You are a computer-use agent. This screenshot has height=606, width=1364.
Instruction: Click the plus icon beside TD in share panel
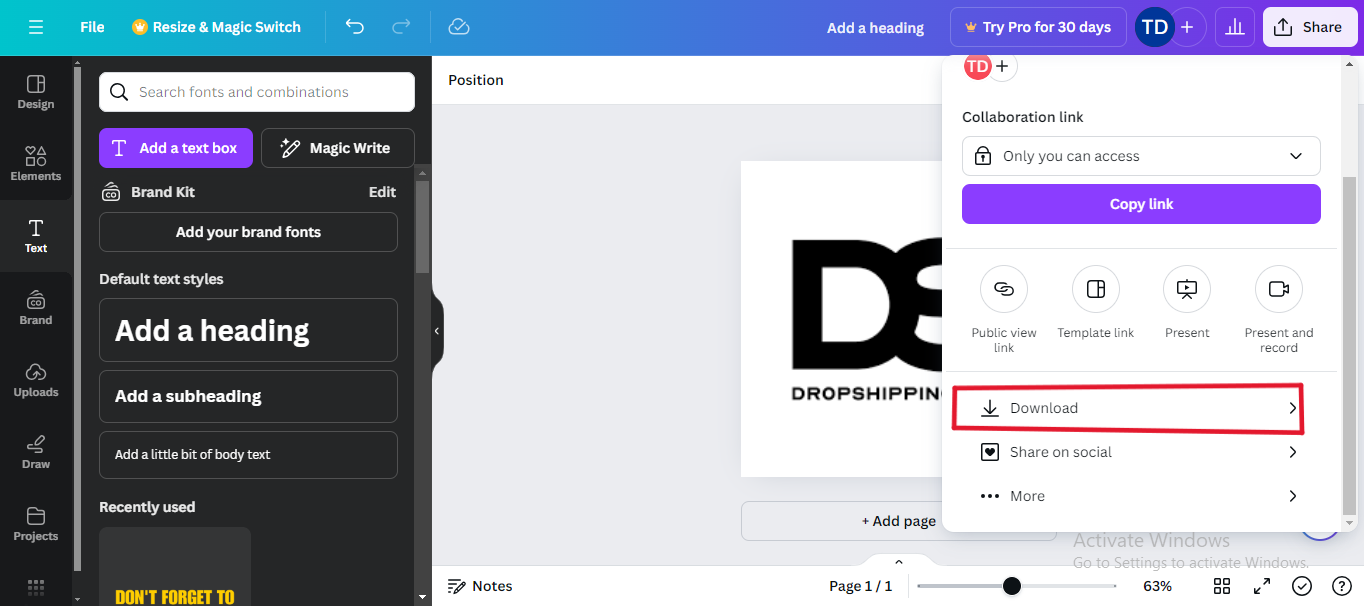click(1003, 67)
